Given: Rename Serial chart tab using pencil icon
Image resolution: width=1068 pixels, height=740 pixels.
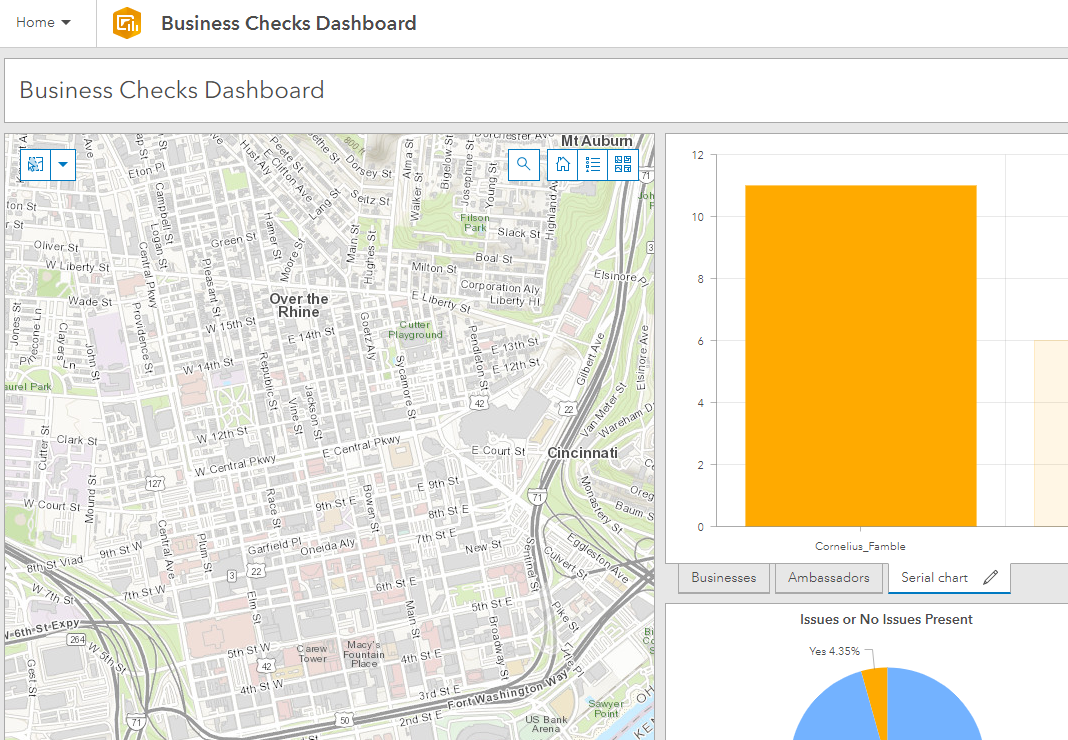Looking at the screenshot, I should pyautogui.click(x=991, y=577).
